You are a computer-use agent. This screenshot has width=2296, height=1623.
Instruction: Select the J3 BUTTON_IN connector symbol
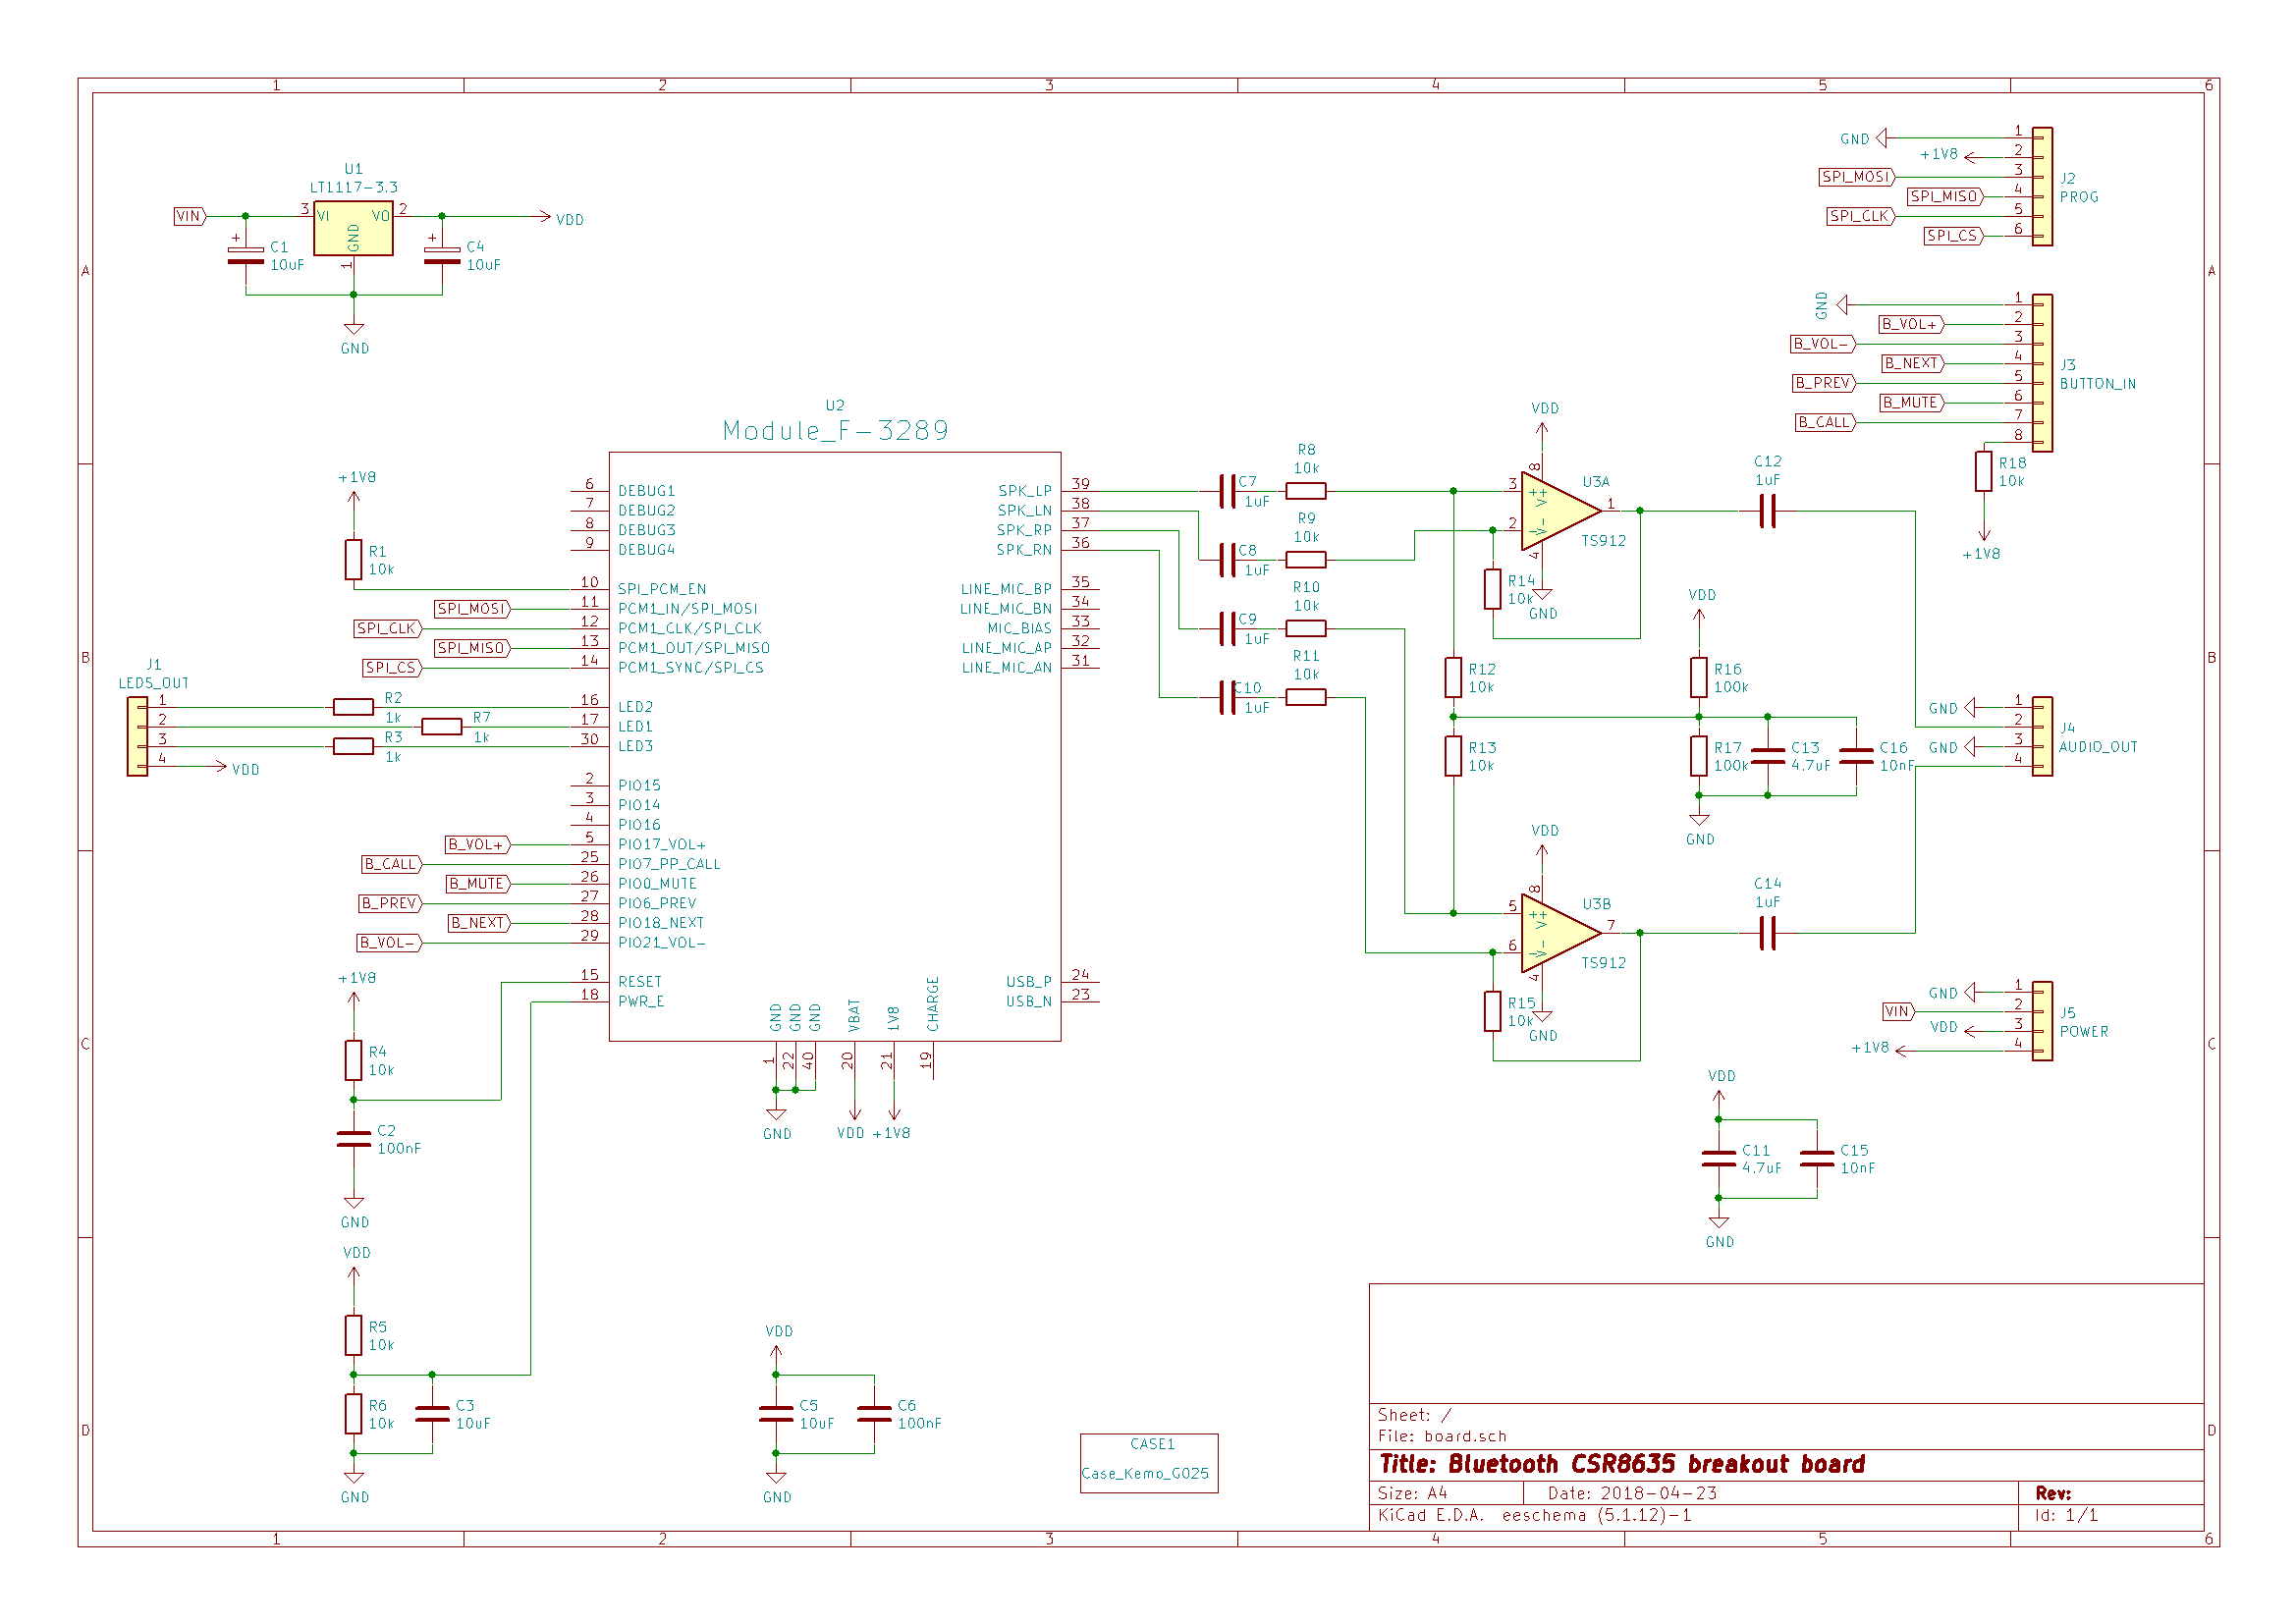click(2042, 373)
